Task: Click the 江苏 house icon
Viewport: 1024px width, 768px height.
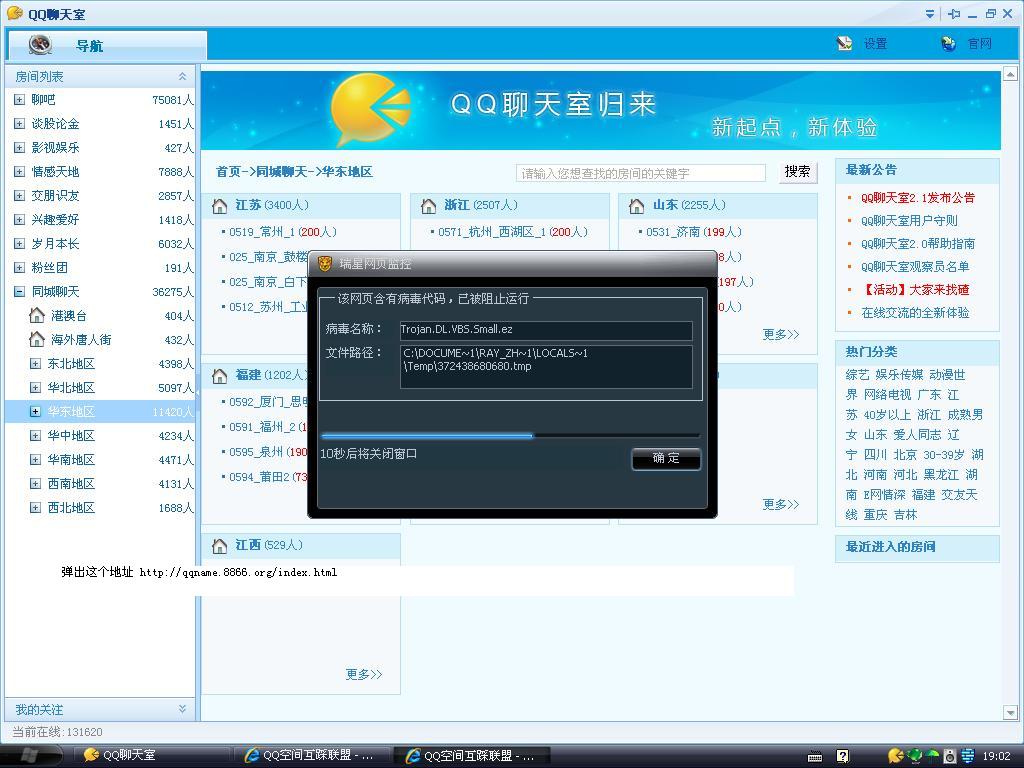Action: [x=219, y=206]
